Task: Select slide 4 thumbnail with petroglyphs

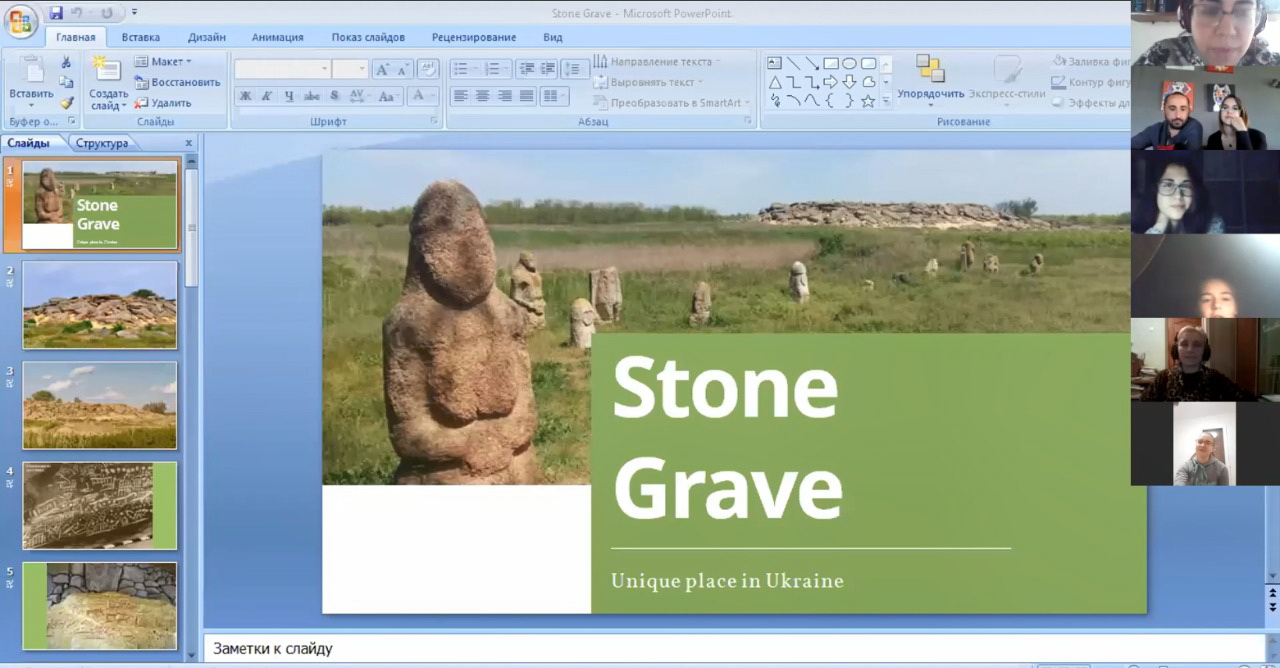Action: pyautogui.click(x=99, y=505)
